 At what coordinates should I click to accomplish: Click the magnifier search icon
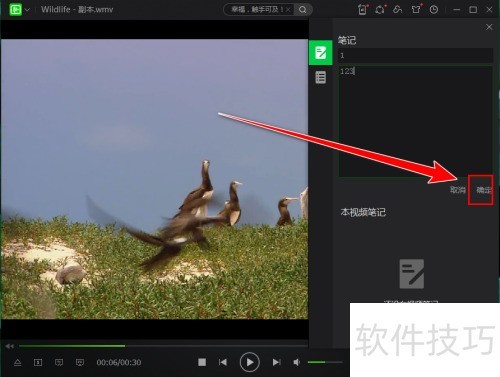[303, 10]
